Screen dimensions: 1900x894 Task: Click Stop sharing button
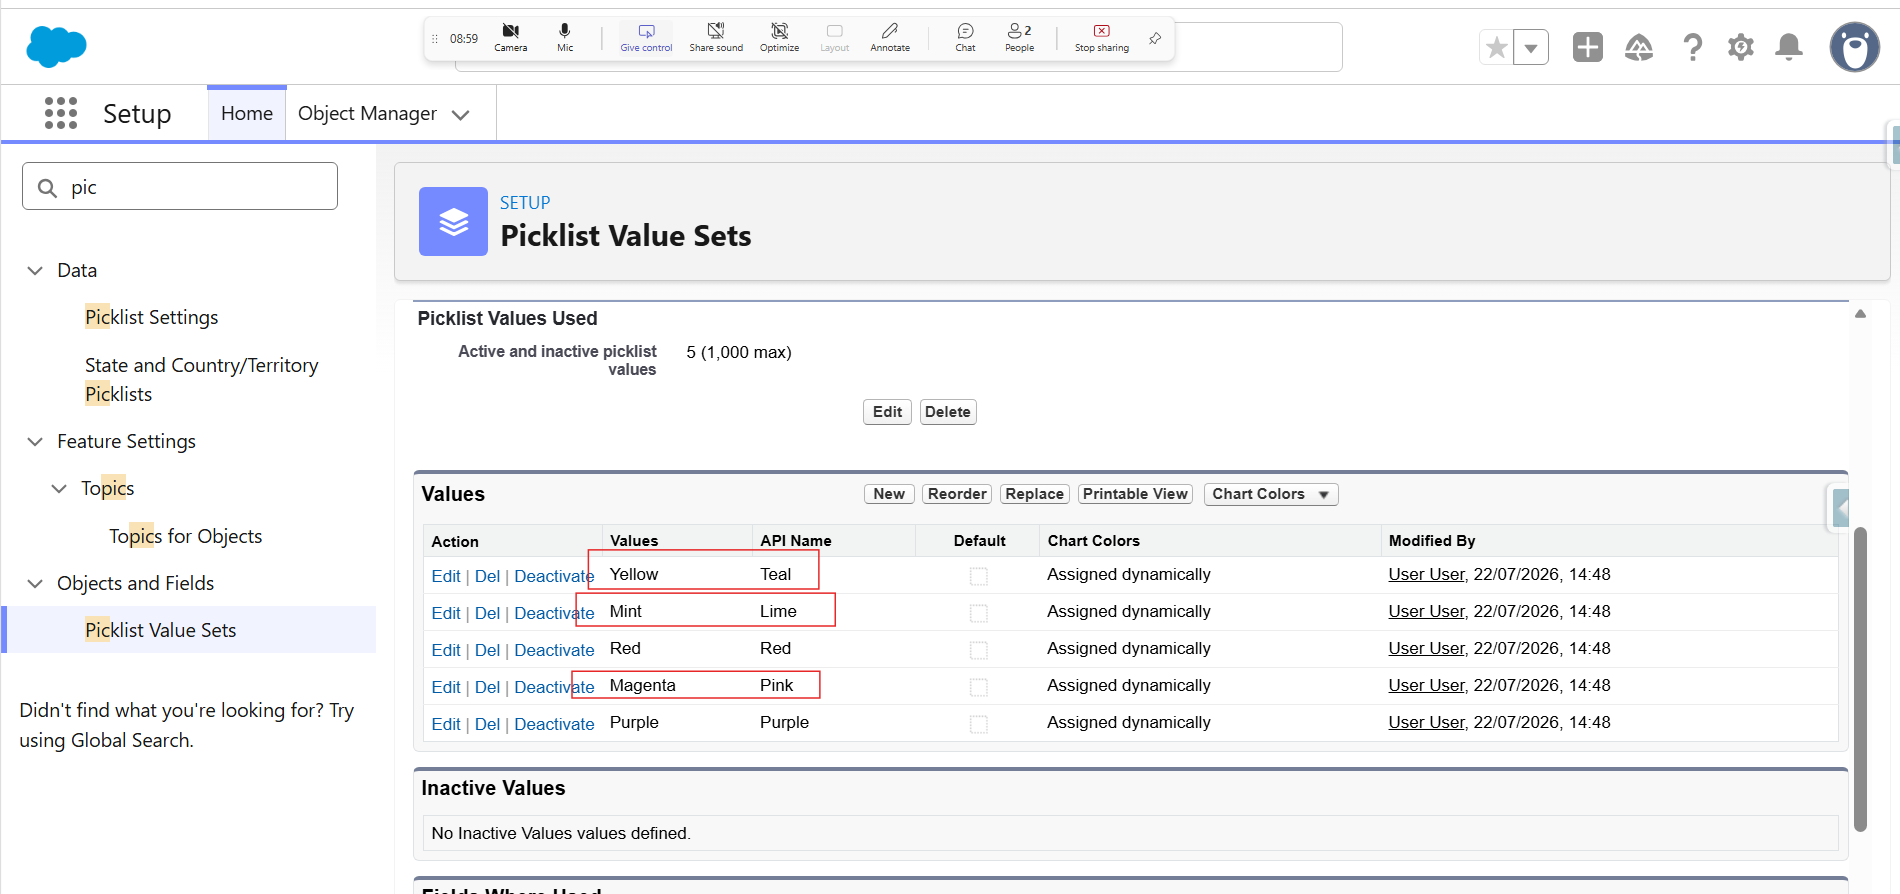point(1101,38)
